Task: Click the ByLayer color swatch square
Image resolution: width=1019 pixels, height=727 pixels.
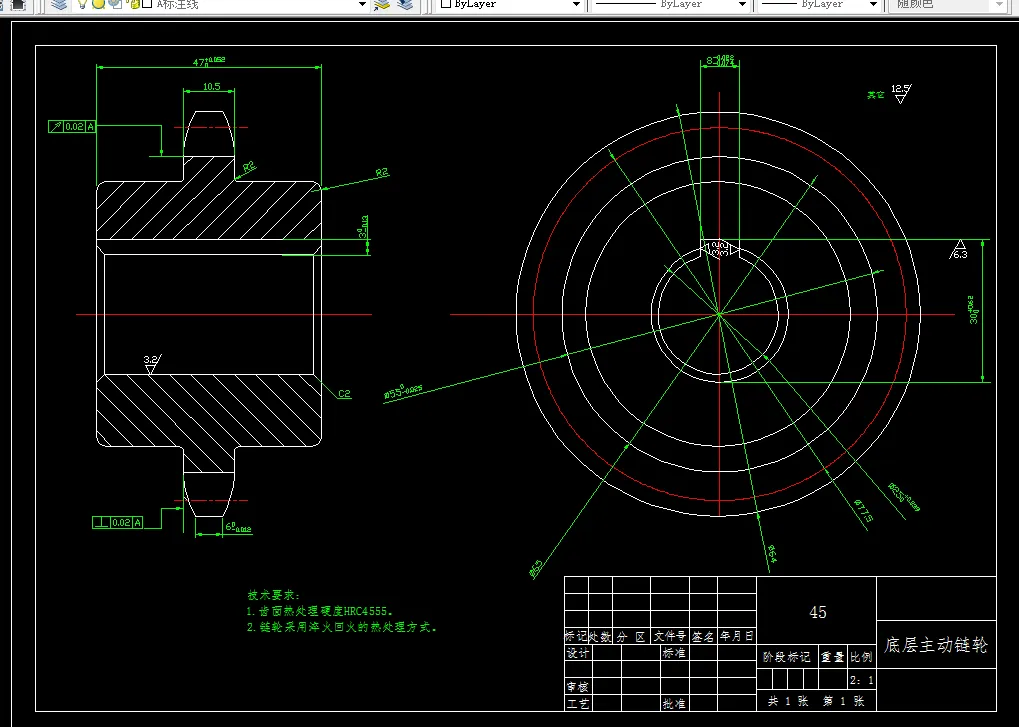Action: [x=446, y=4]
